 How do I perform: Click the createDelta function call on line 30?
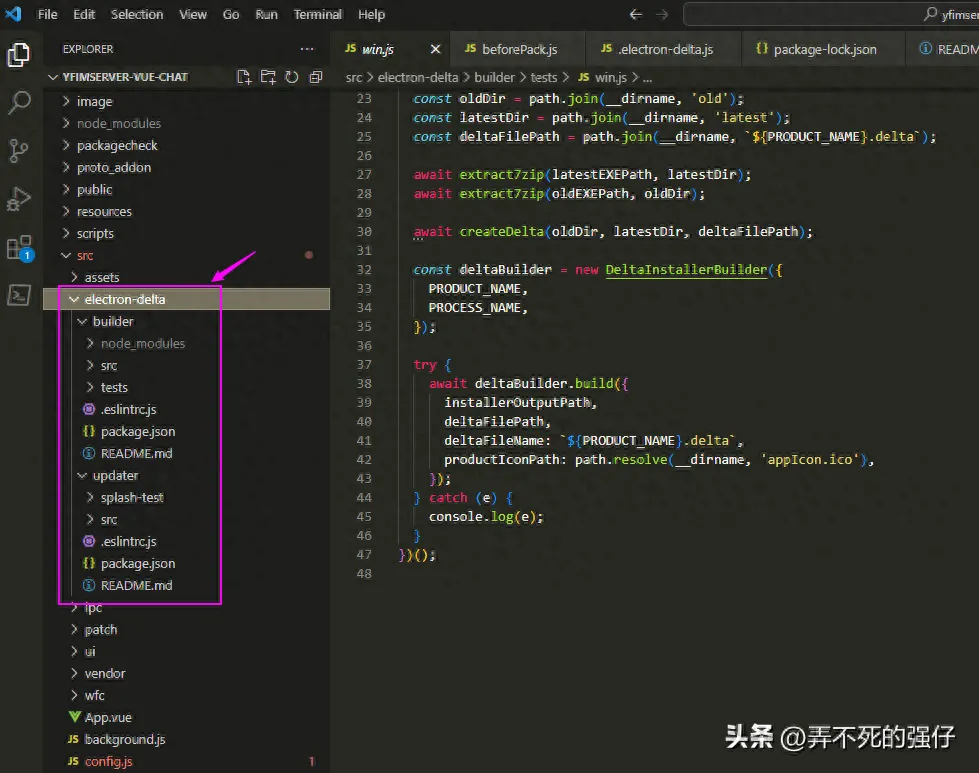click(x=501, y=232)
